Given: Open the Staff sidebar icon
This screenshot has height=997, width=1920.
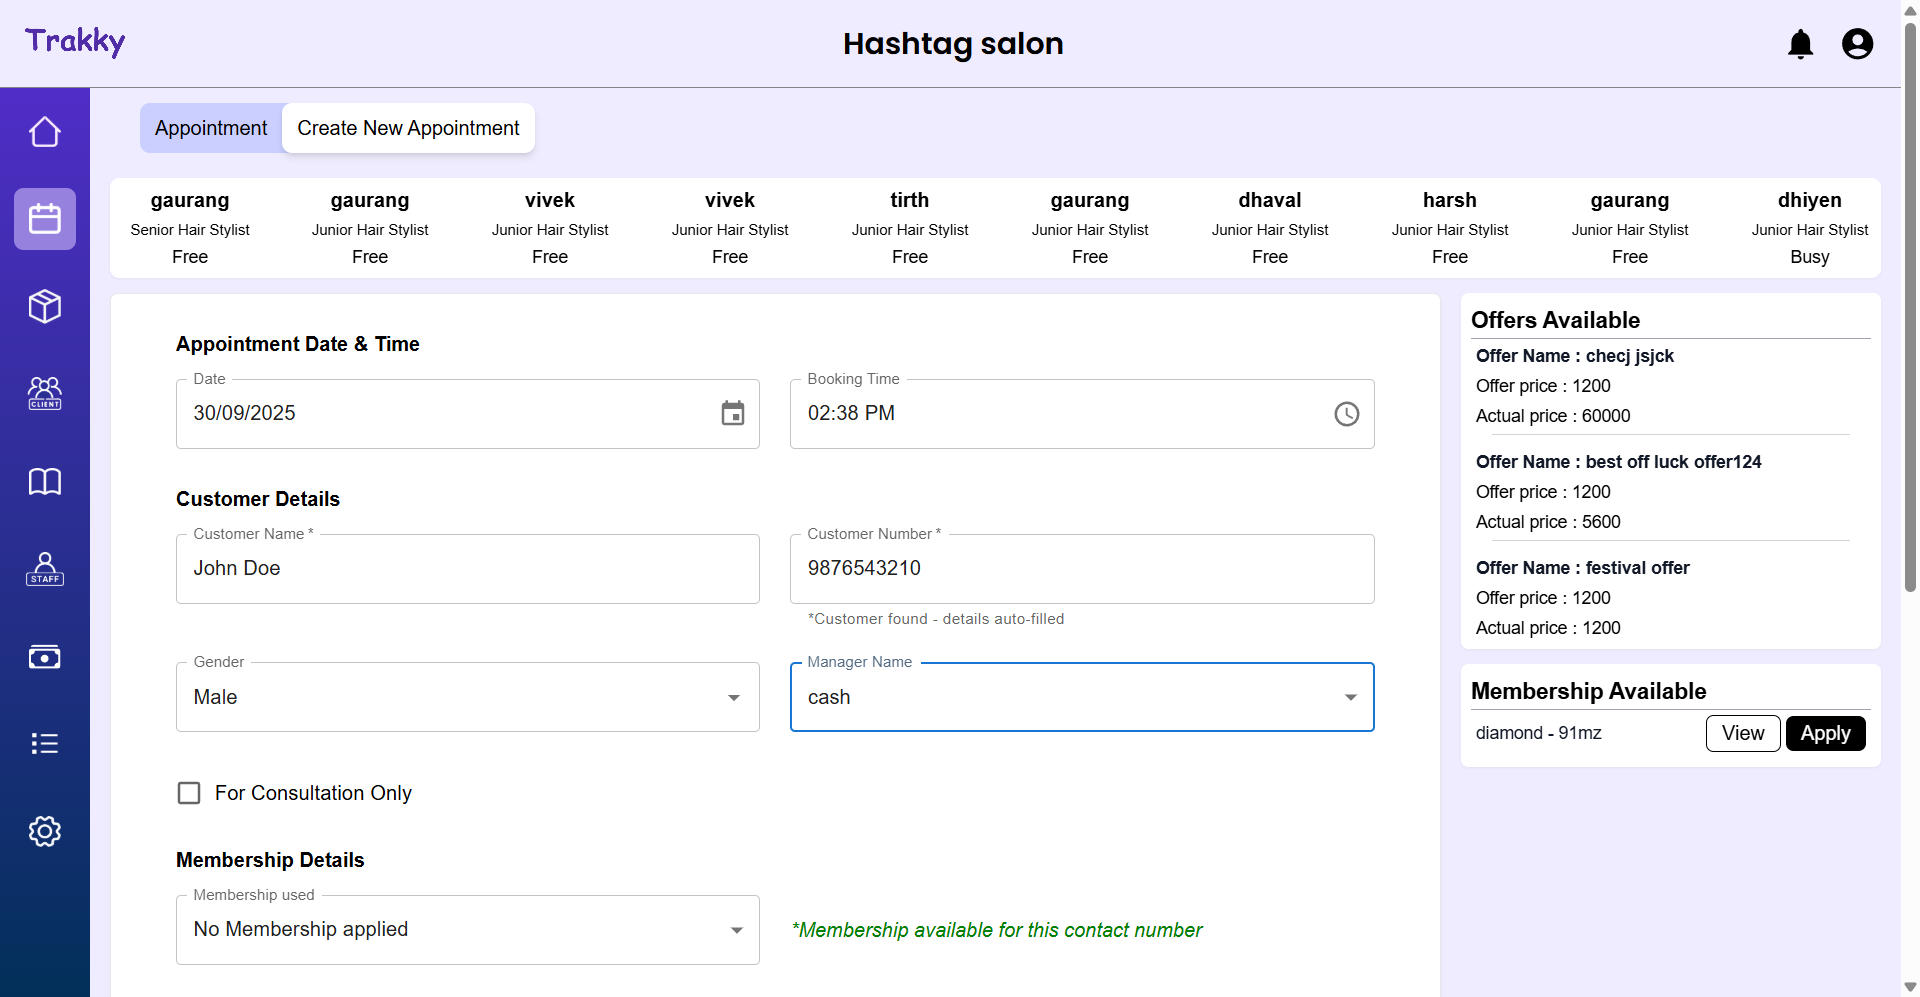Looking at the screenshot, I should pos(45,569).
